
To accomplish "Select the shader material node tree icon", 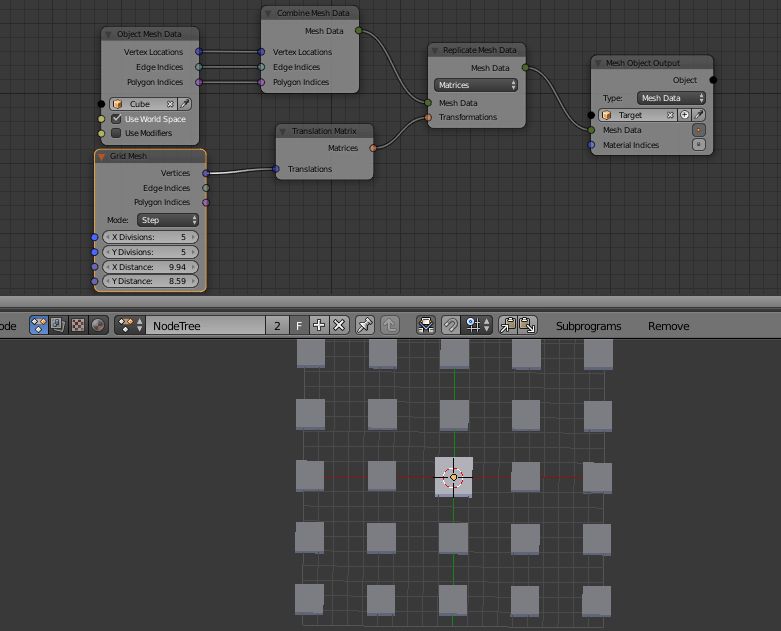I will (x=98, y=325).
